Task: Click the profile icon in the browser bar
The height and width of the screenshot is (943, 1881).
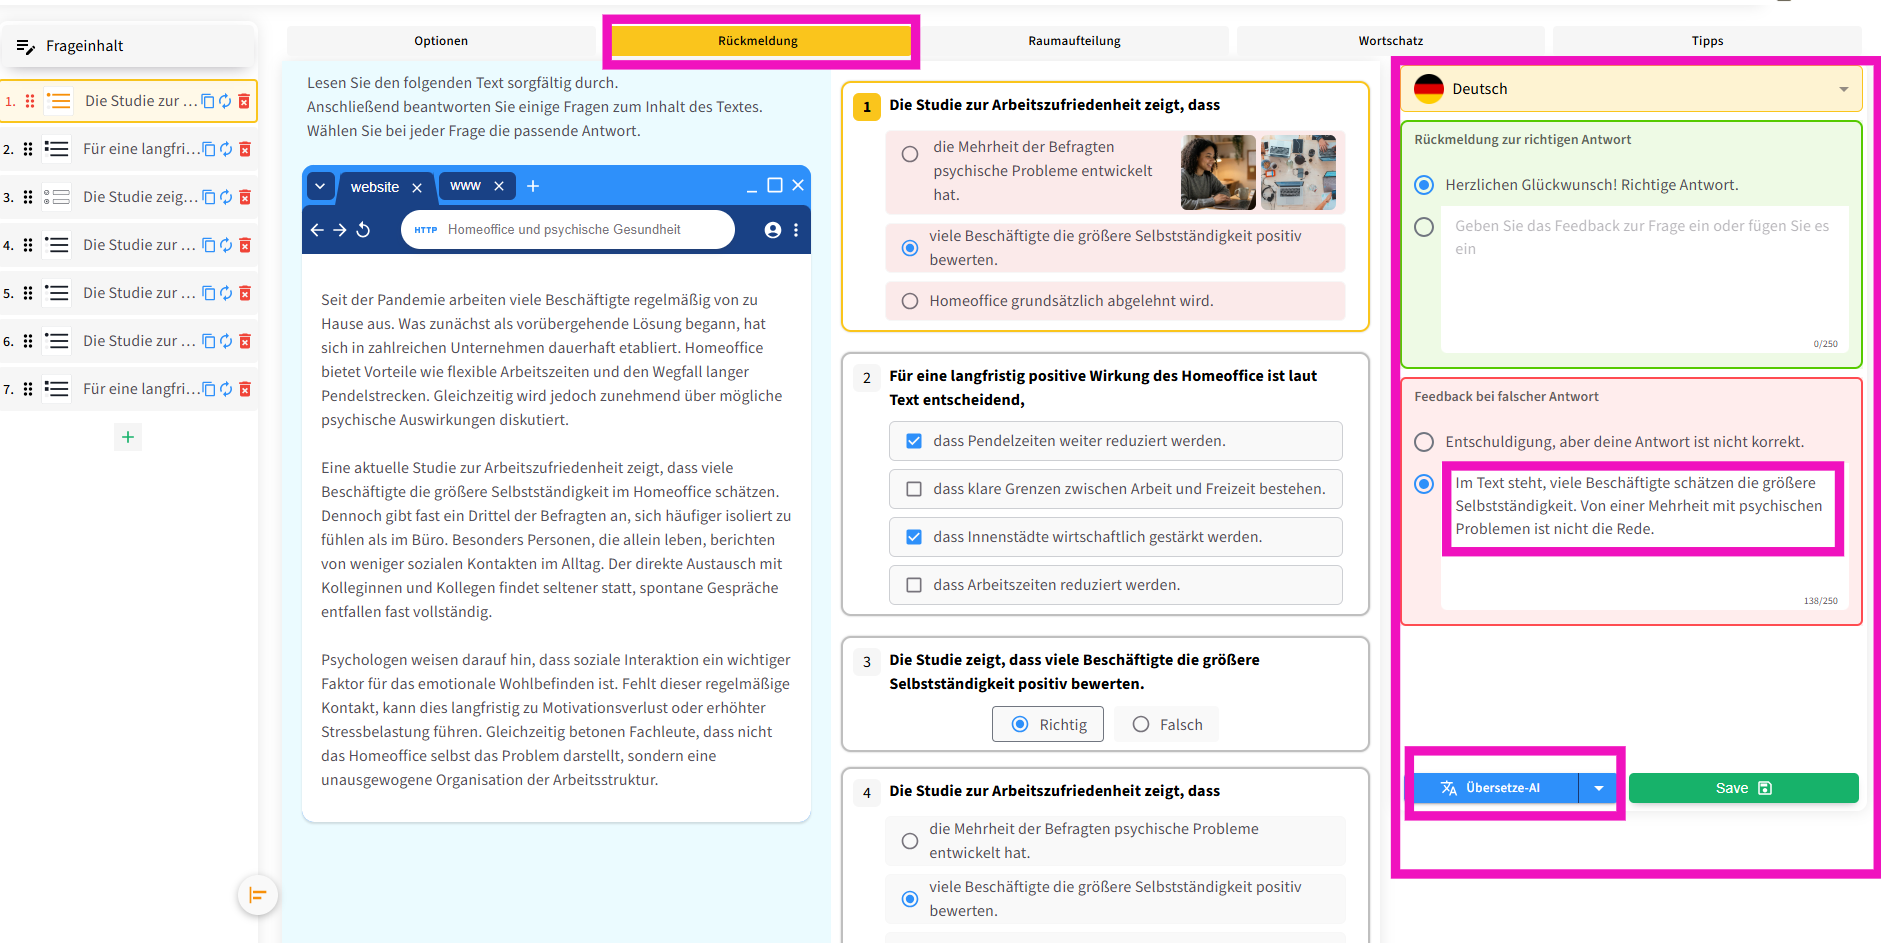Action: (x=772, y=230)
